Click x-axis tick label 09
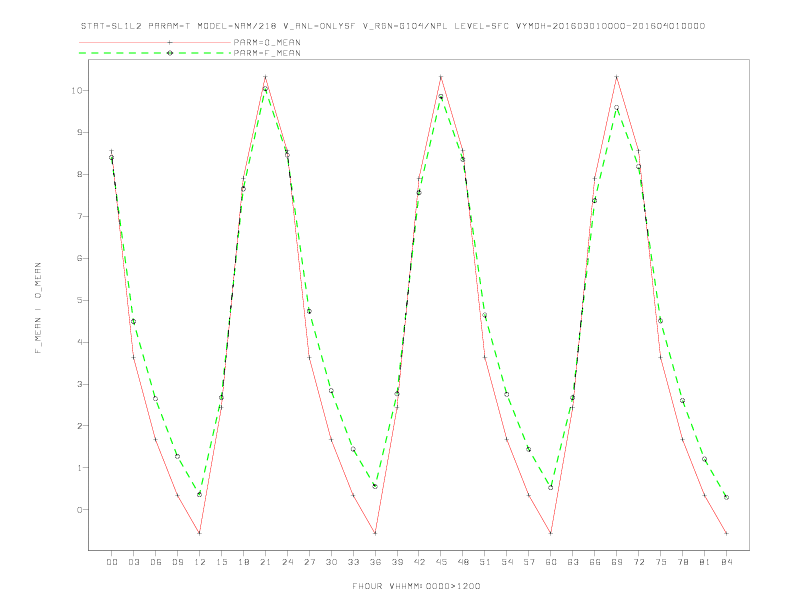Viewport: 792px width, 612px height. (x=177, y=562)
